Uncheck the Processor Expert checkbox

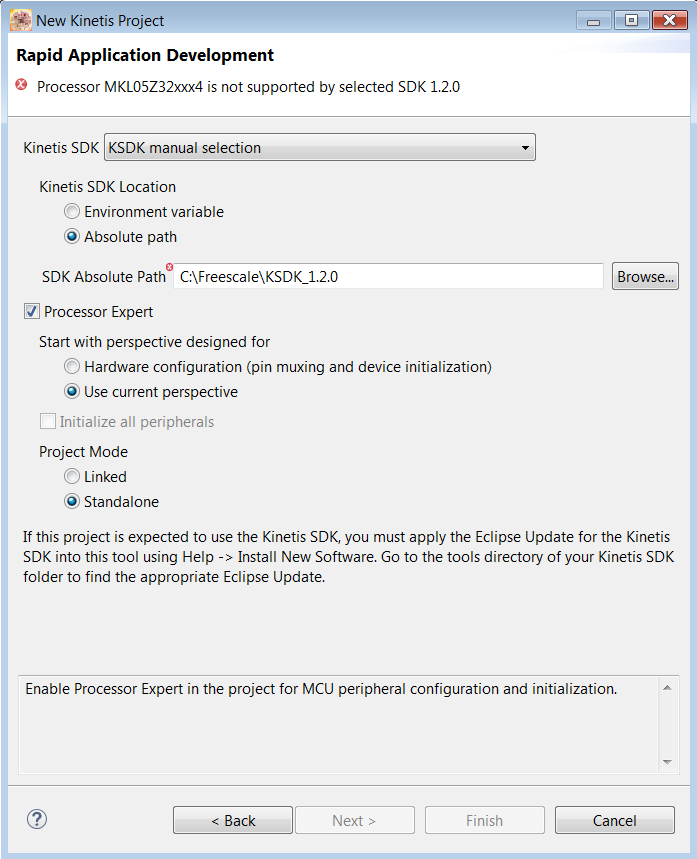pyautogui.click(x=32, y=312)
